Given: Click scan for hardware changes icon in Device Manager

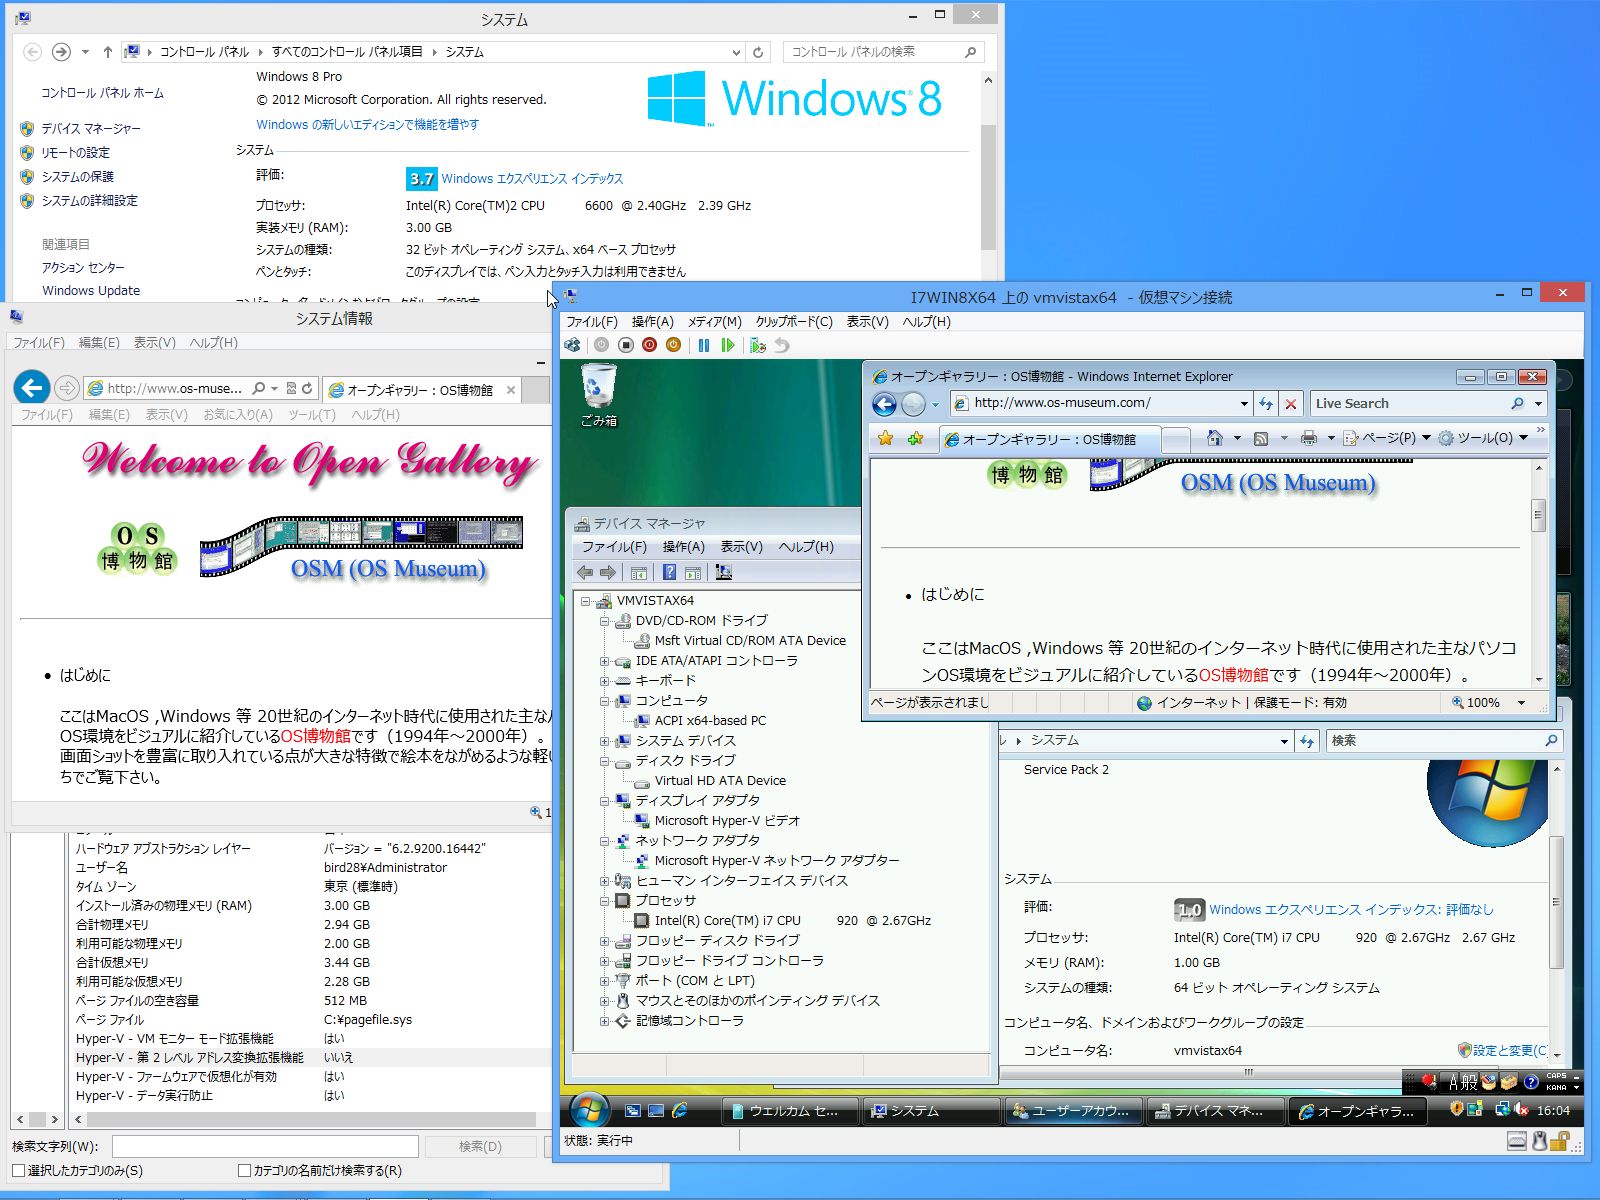Looking at the screenshot, I should coord(724,572).
